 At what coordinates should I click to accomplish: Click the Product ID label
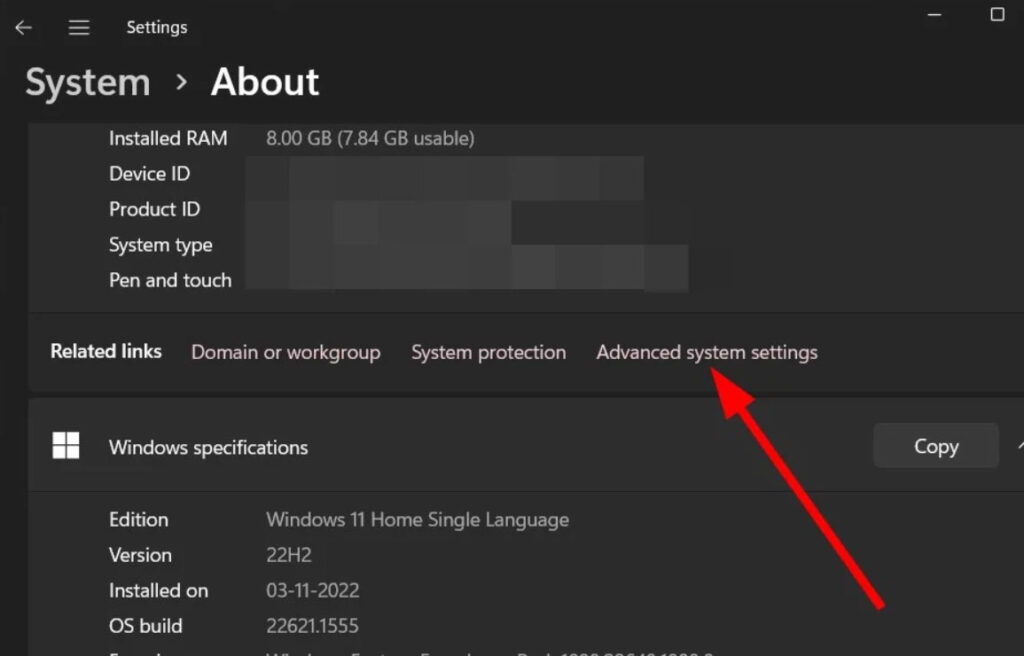point(155,209)
